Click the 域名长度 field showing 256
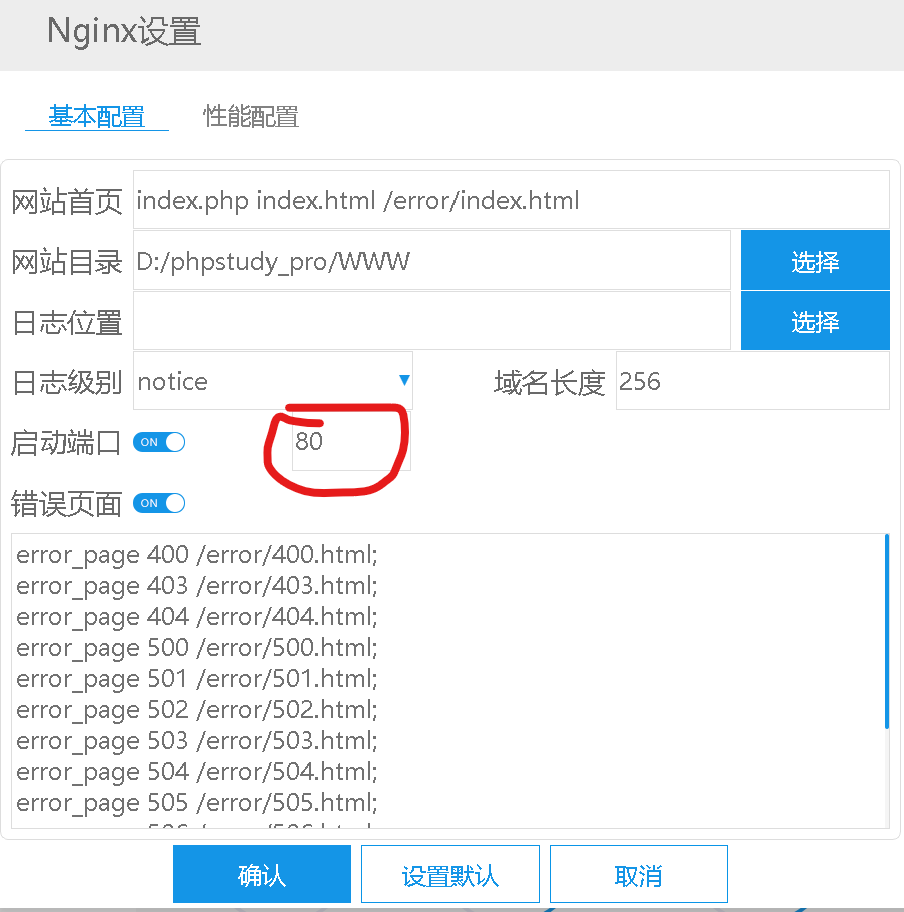This screenshot has height=912, width=904. pos(753,381)
